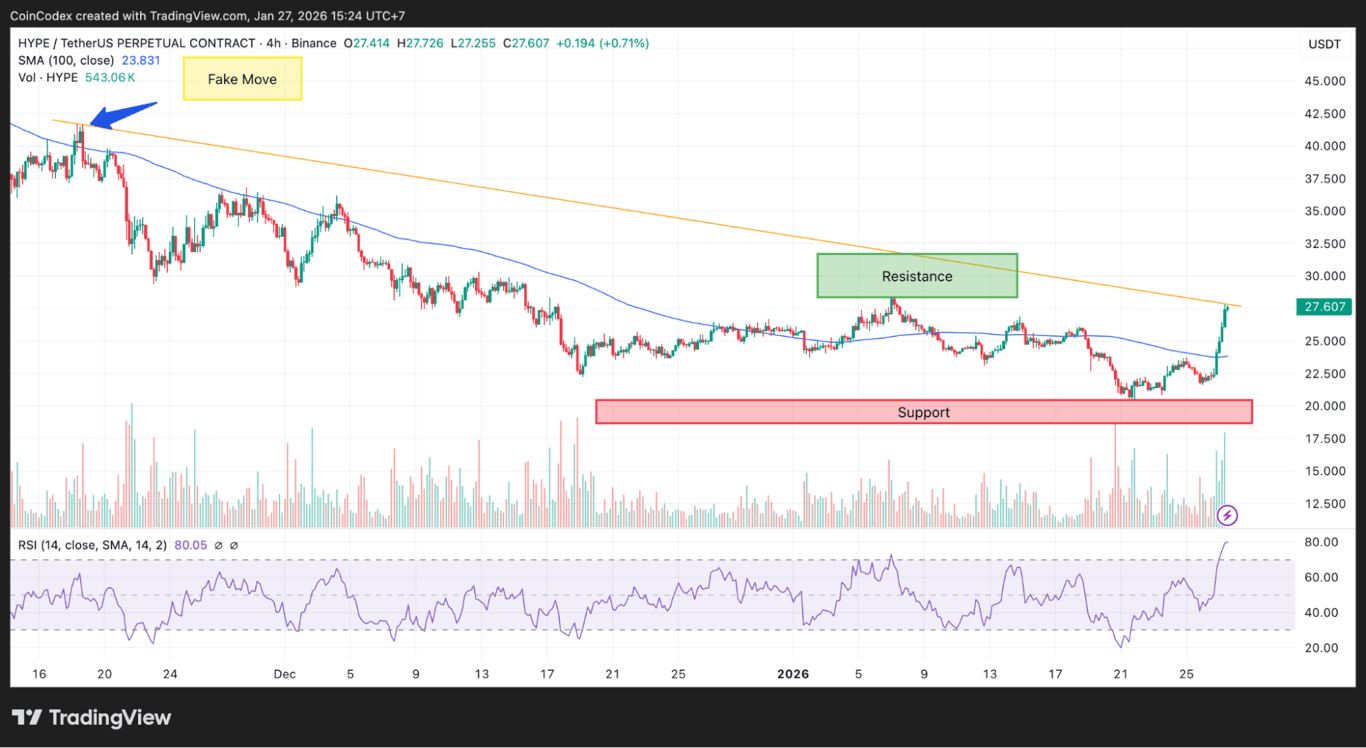Viewport: 1366px width, 748px height.
Task: Click the purple lightning bolt chart icon
Action: coord(1226,515)
